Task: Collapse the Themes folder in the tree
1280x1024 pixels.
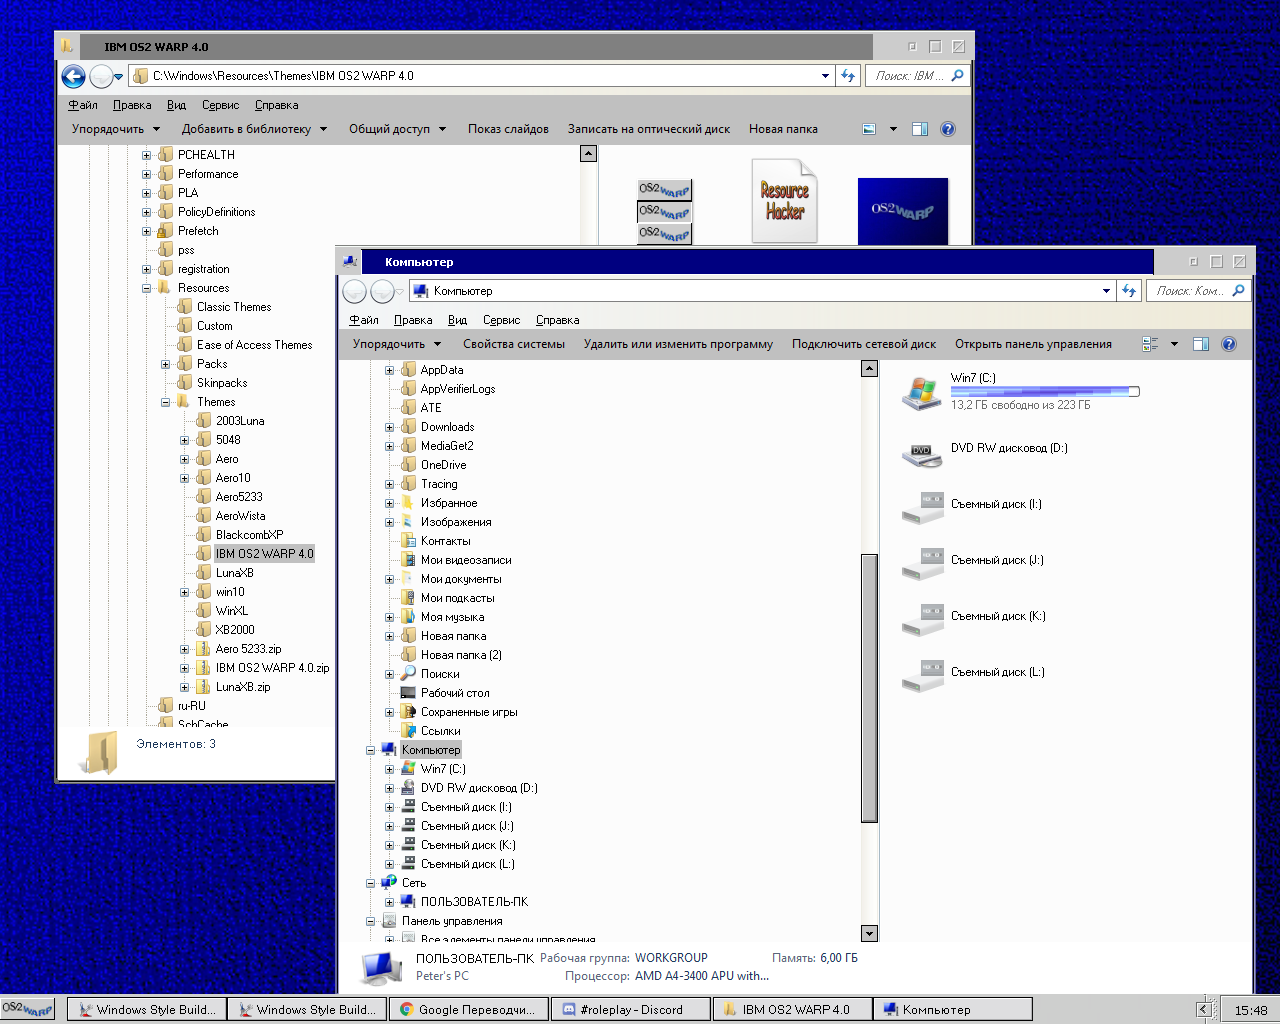Action: pos(166,402)
